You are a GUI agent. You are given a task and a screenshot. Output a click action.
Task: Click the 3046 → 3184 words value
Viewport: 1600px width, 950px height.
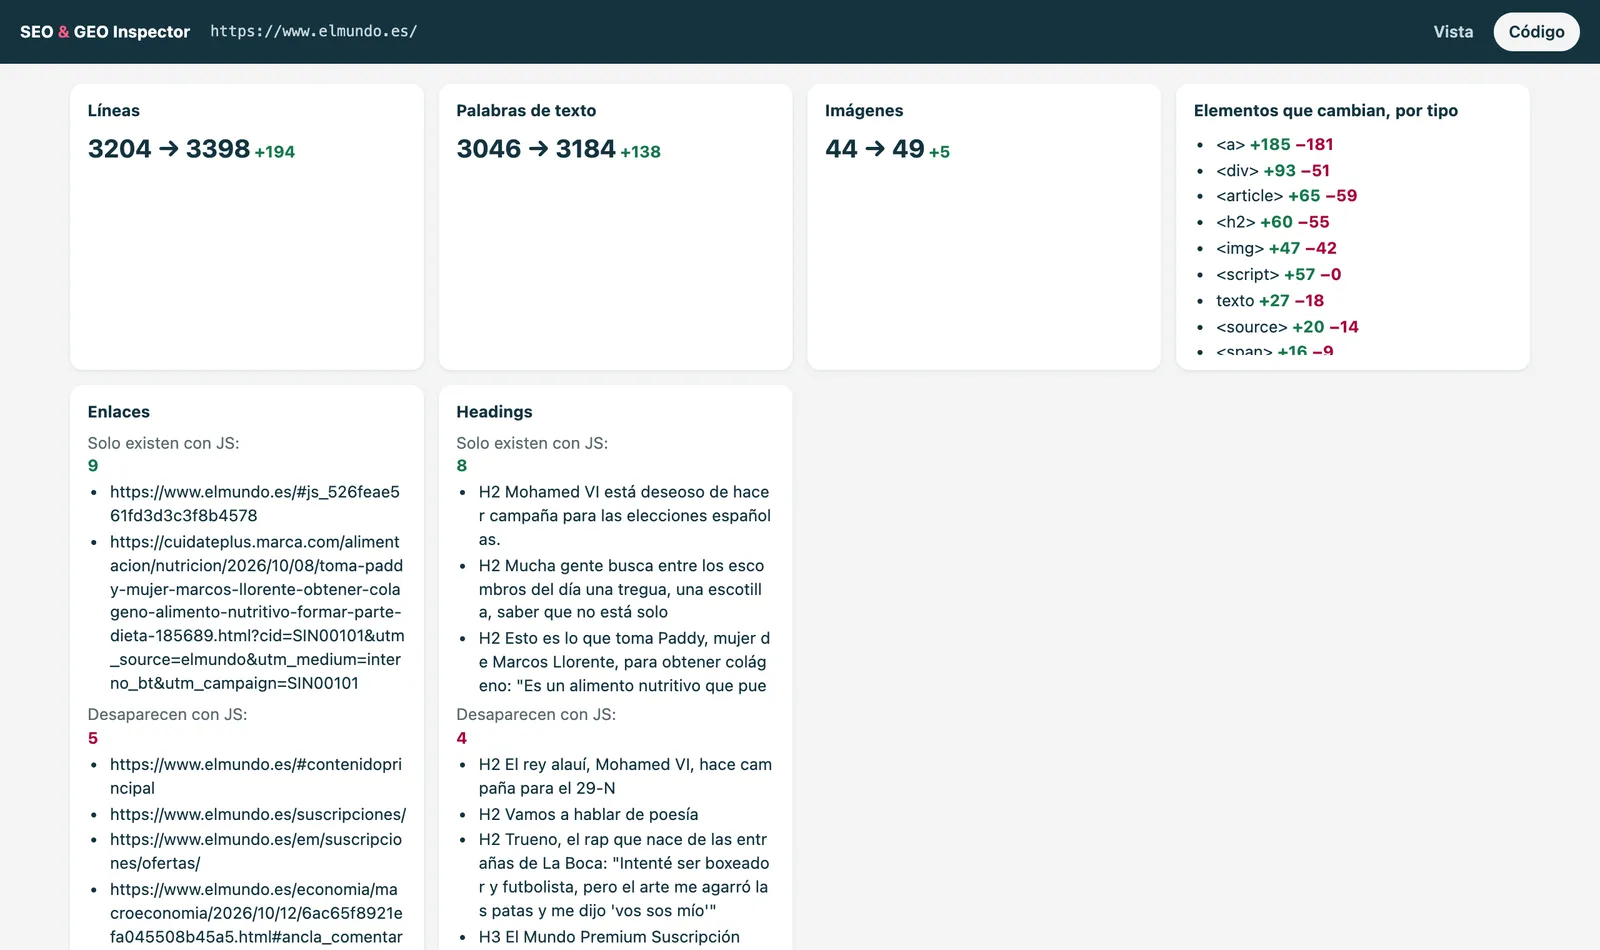[x=536, y=149]
